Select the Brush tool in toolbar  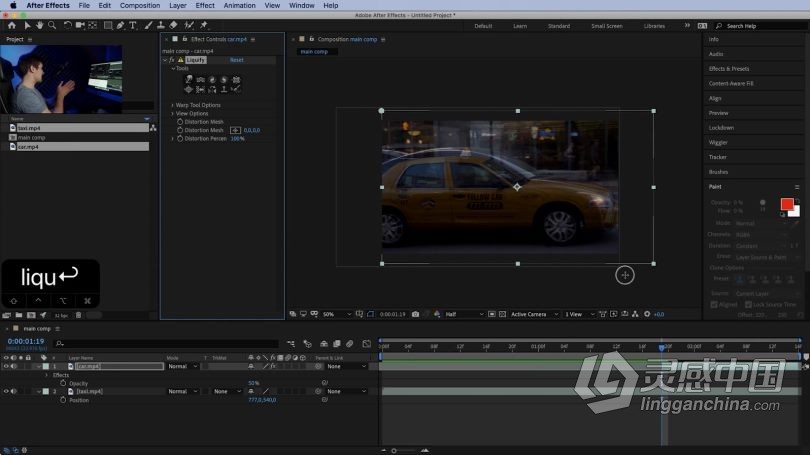tap(149, 25)
